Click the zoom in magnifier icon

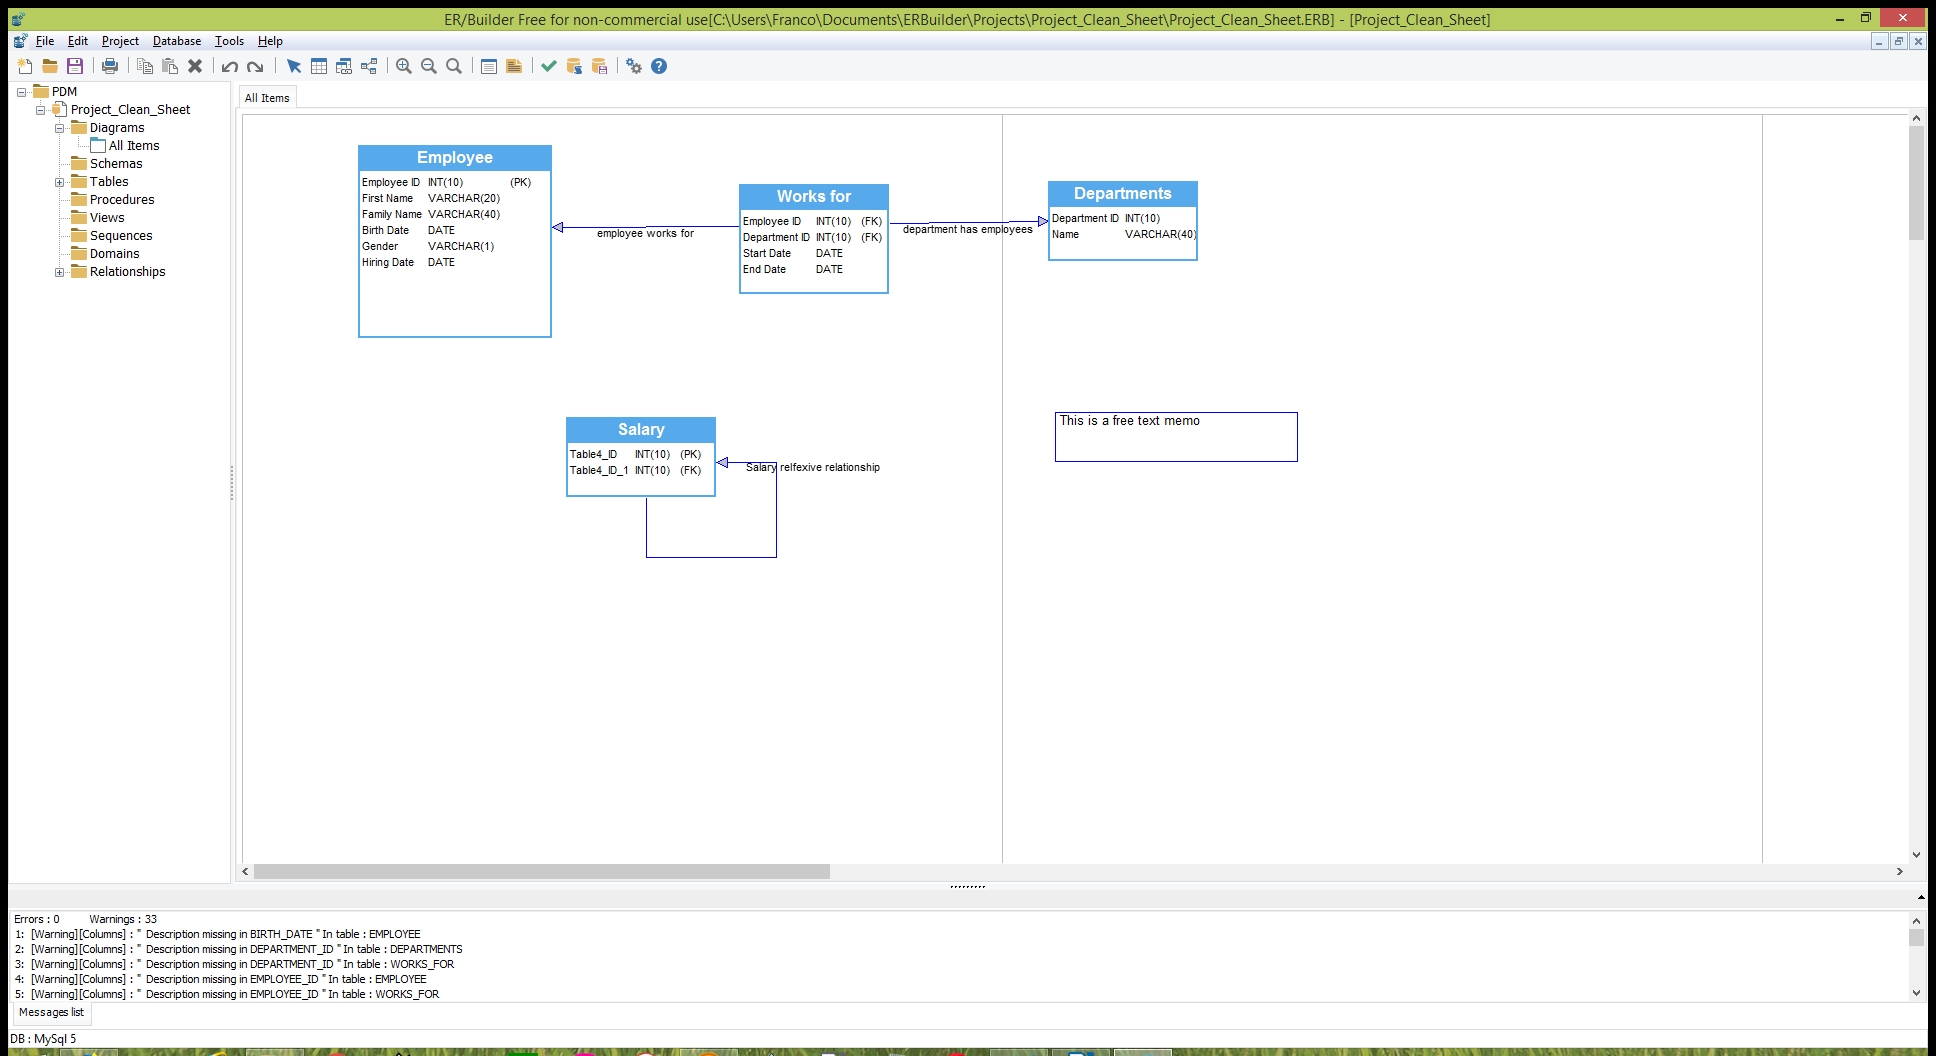click(404, 66)
